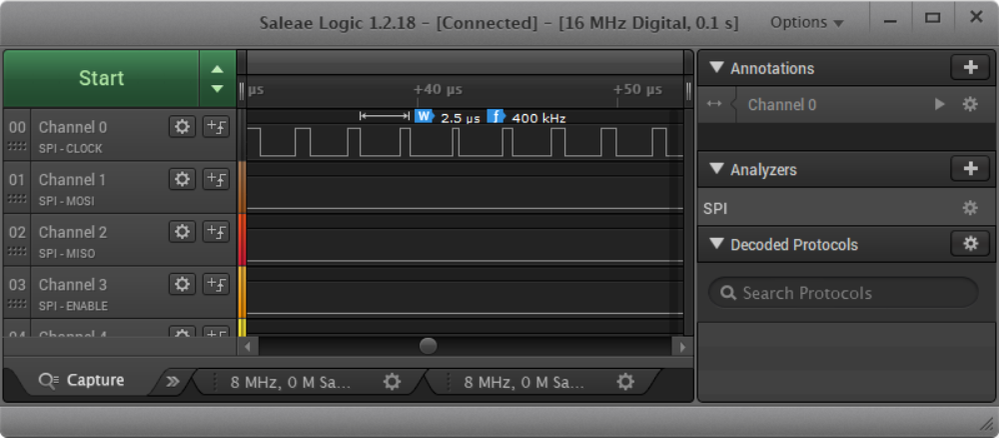Select Channel 2 SPI - MISO label
The height and width of the screenshot is (438, 999).
[66, 254]
